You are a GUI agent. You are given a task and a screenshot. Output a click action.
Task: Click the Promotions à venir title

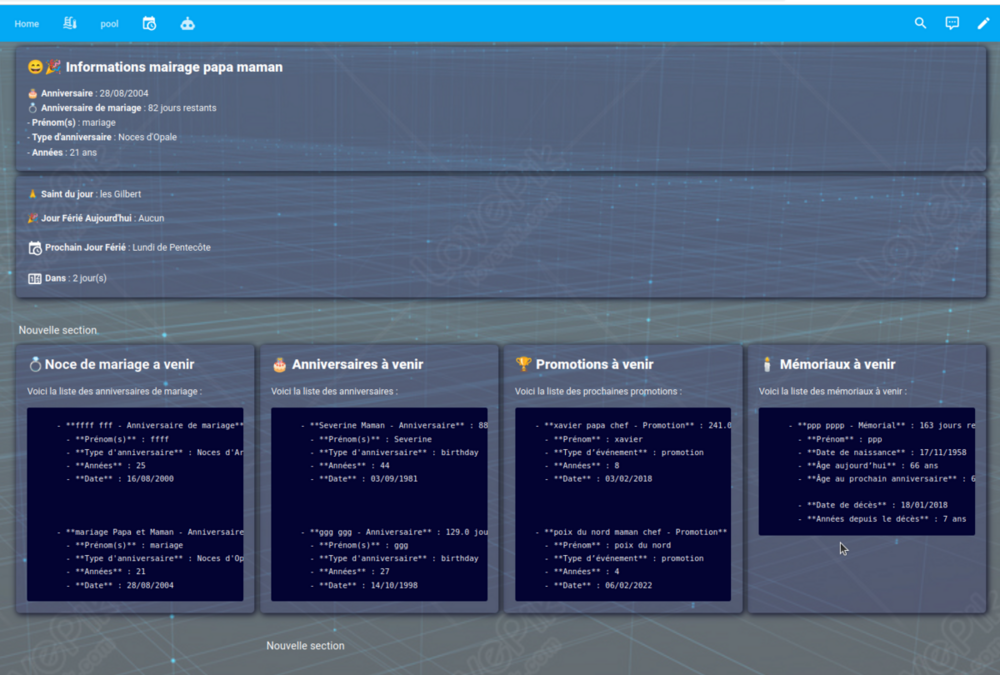click(x=594, y=364)
